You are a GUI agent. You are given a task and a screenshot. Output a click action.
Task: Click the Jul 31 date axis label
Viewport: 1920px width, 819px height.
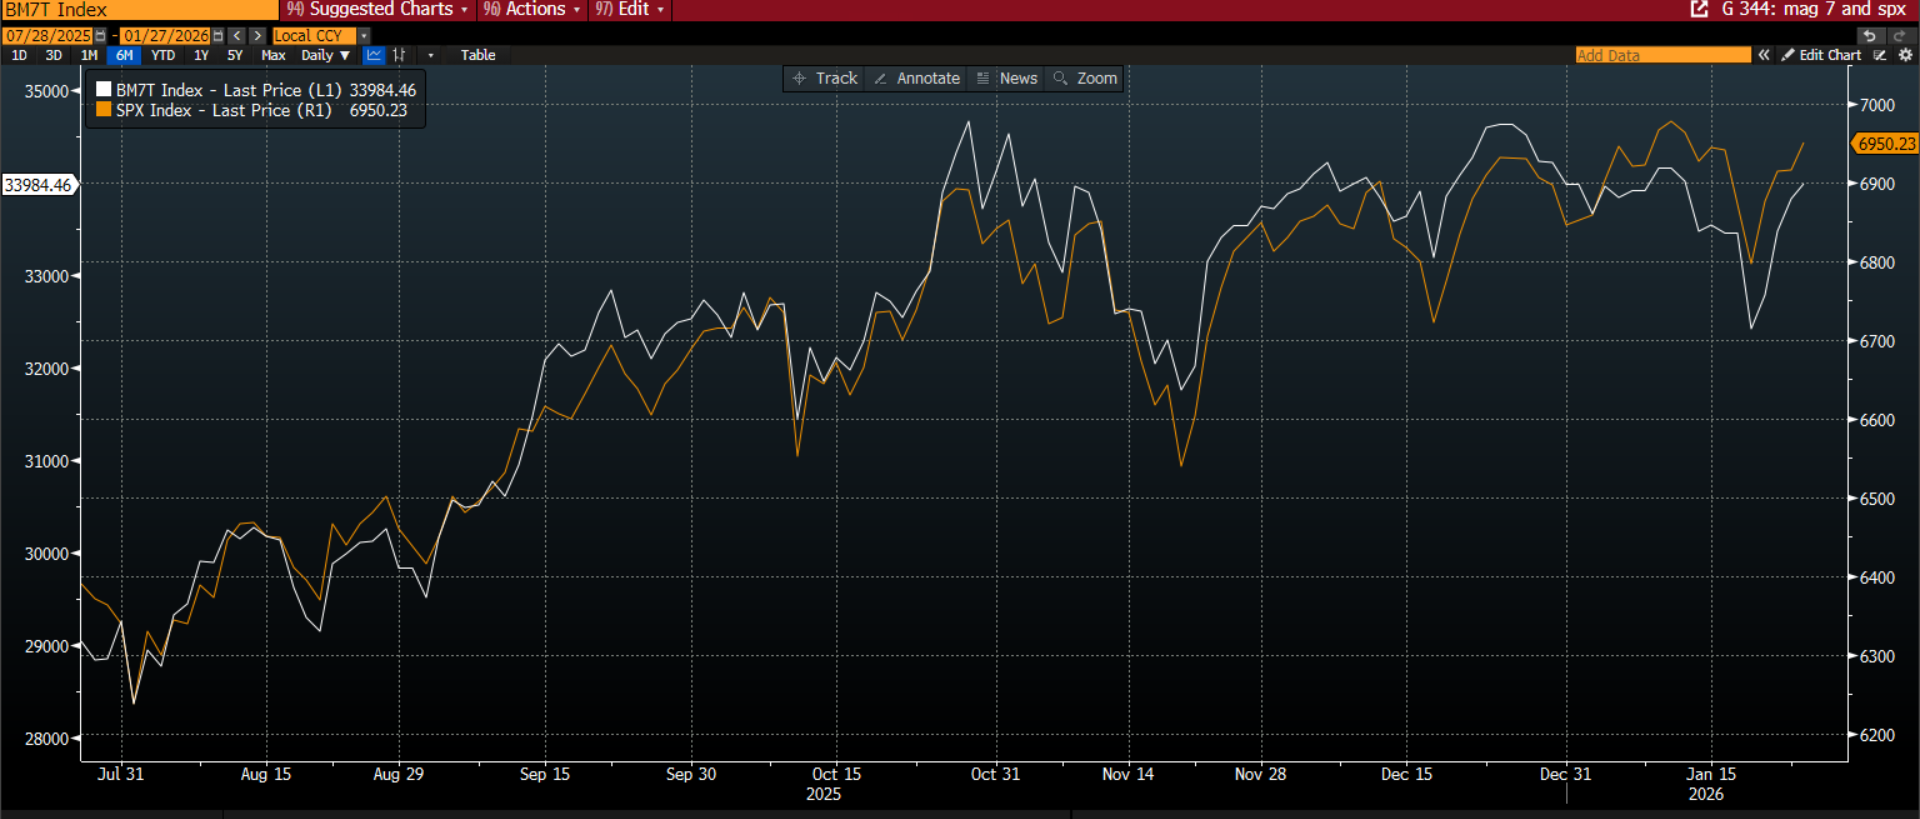(121, 774)
